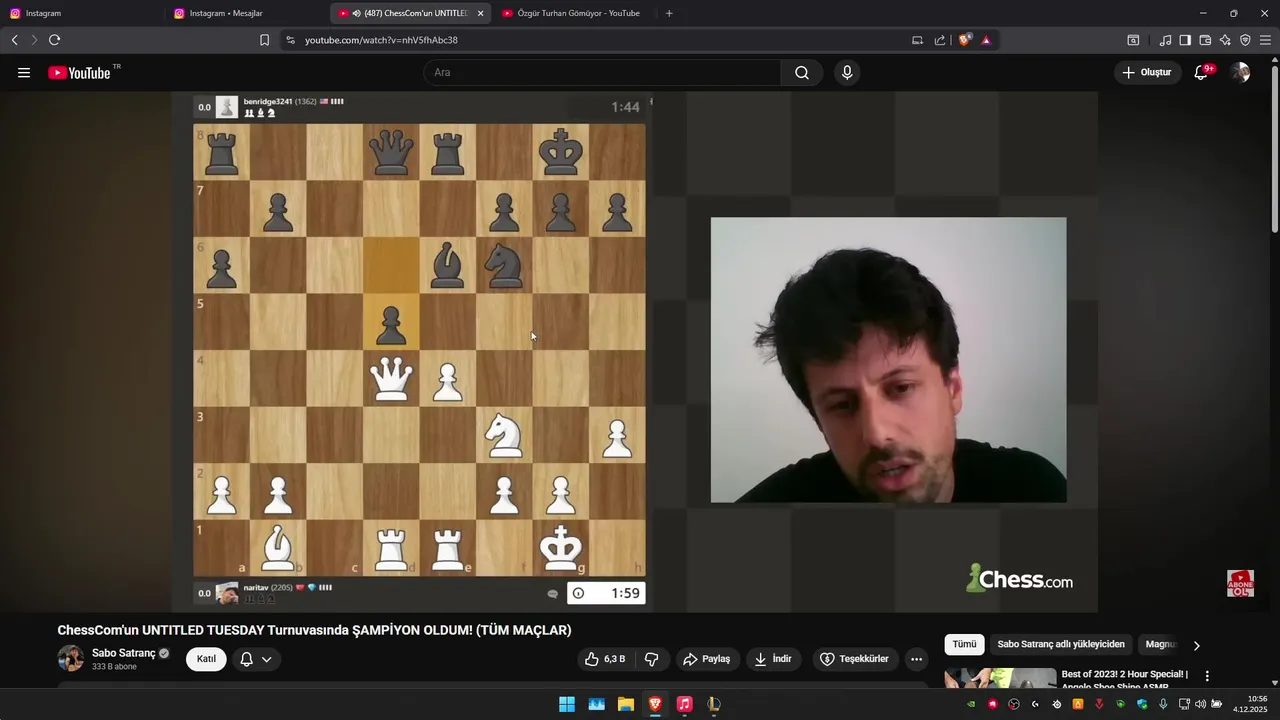Focus the YouTube search box
Viewport: 1280px width, 720px height.
click(602, 72)
